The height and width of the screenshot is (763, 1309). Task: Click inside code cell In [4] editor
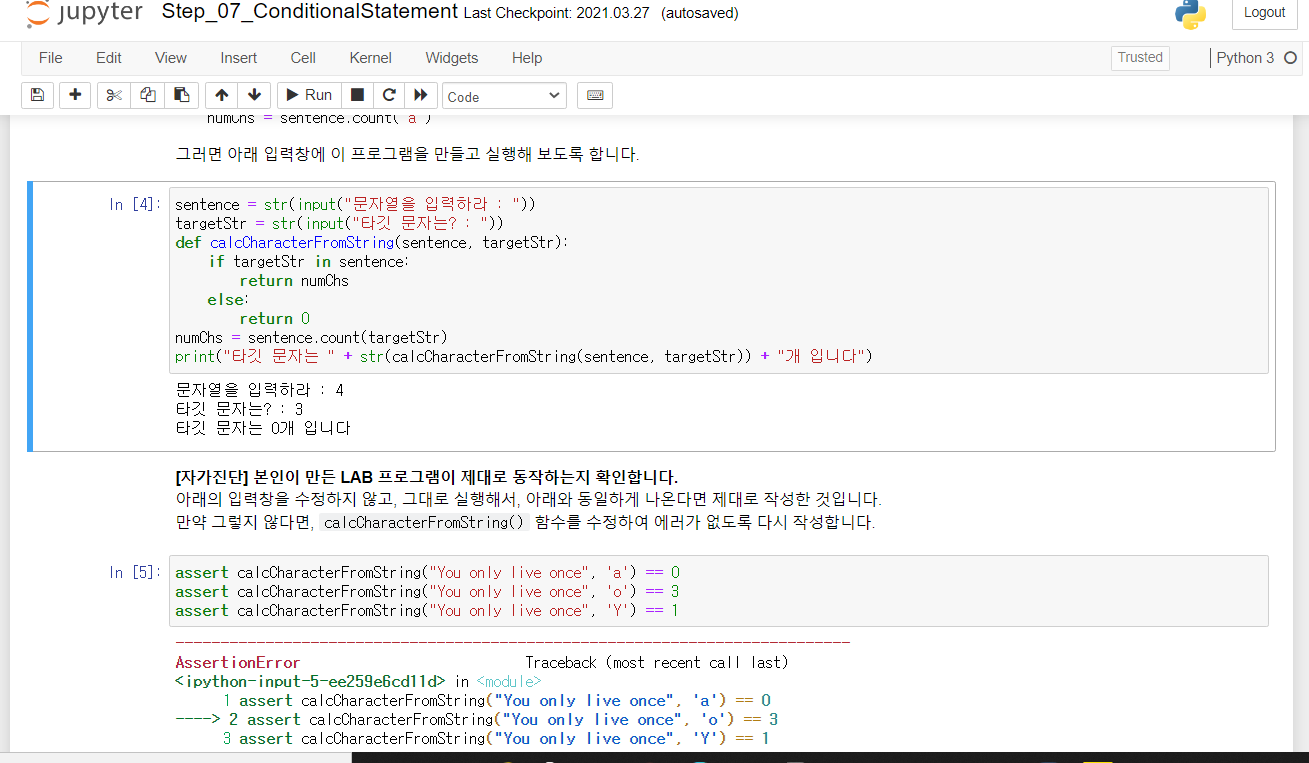[x=718, y=280]
